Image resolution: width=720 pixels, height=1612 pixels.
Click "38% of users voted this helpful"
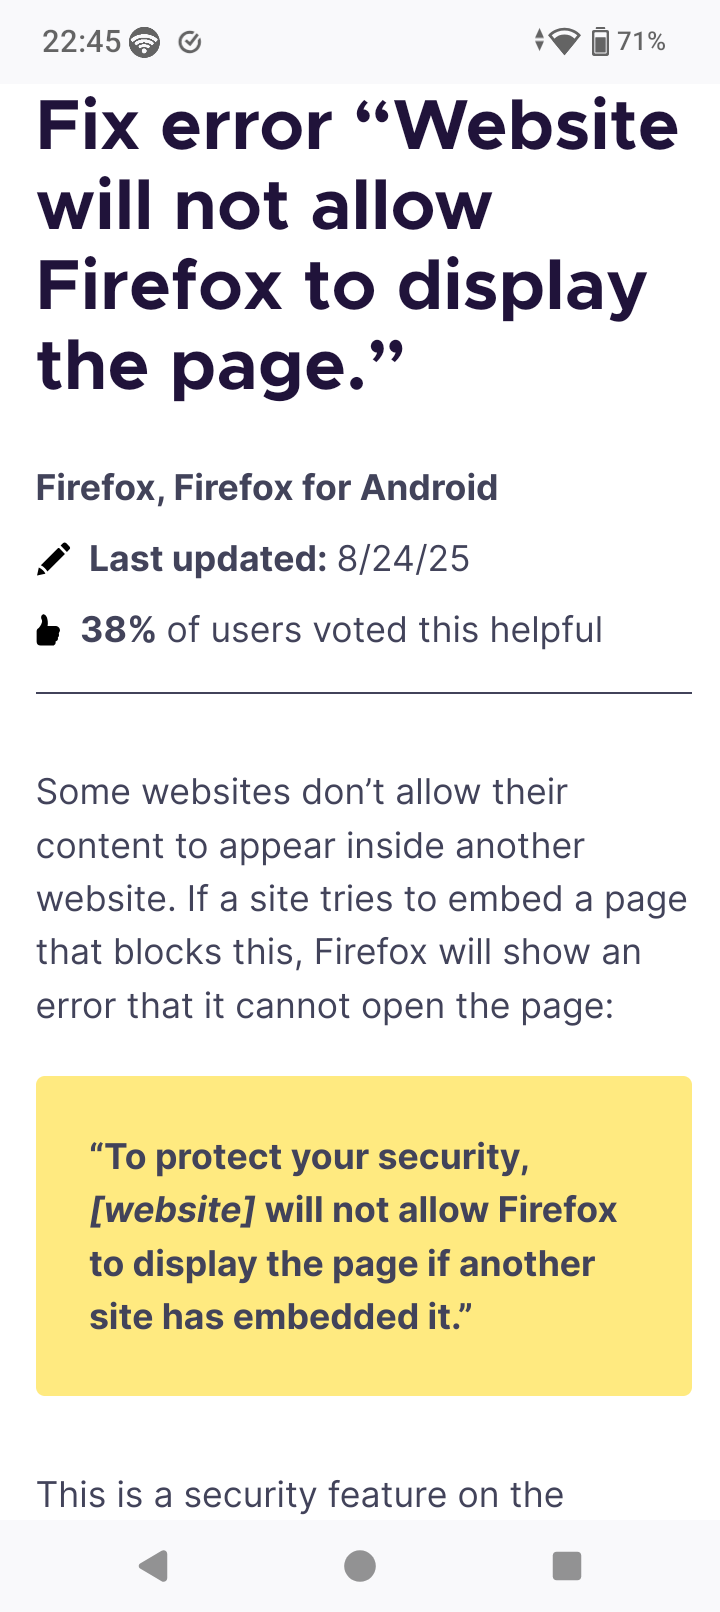342,631
